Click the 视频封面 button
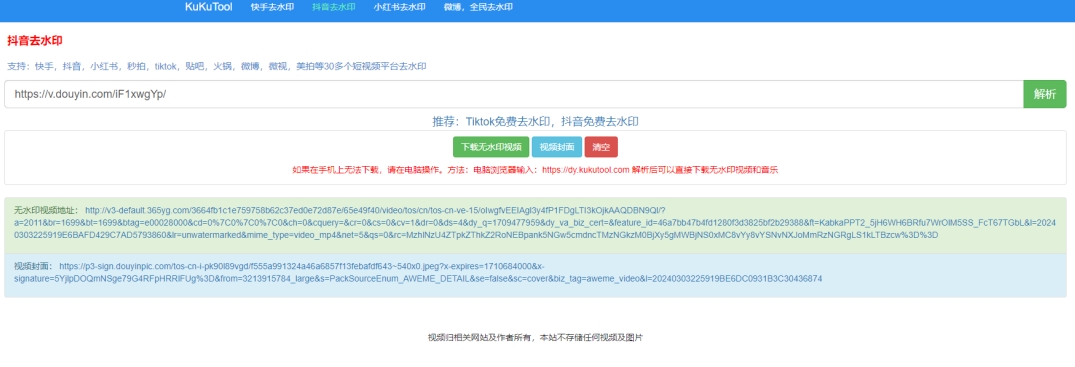This screenshot has height=367, width=1075. [x=557, y=147]
